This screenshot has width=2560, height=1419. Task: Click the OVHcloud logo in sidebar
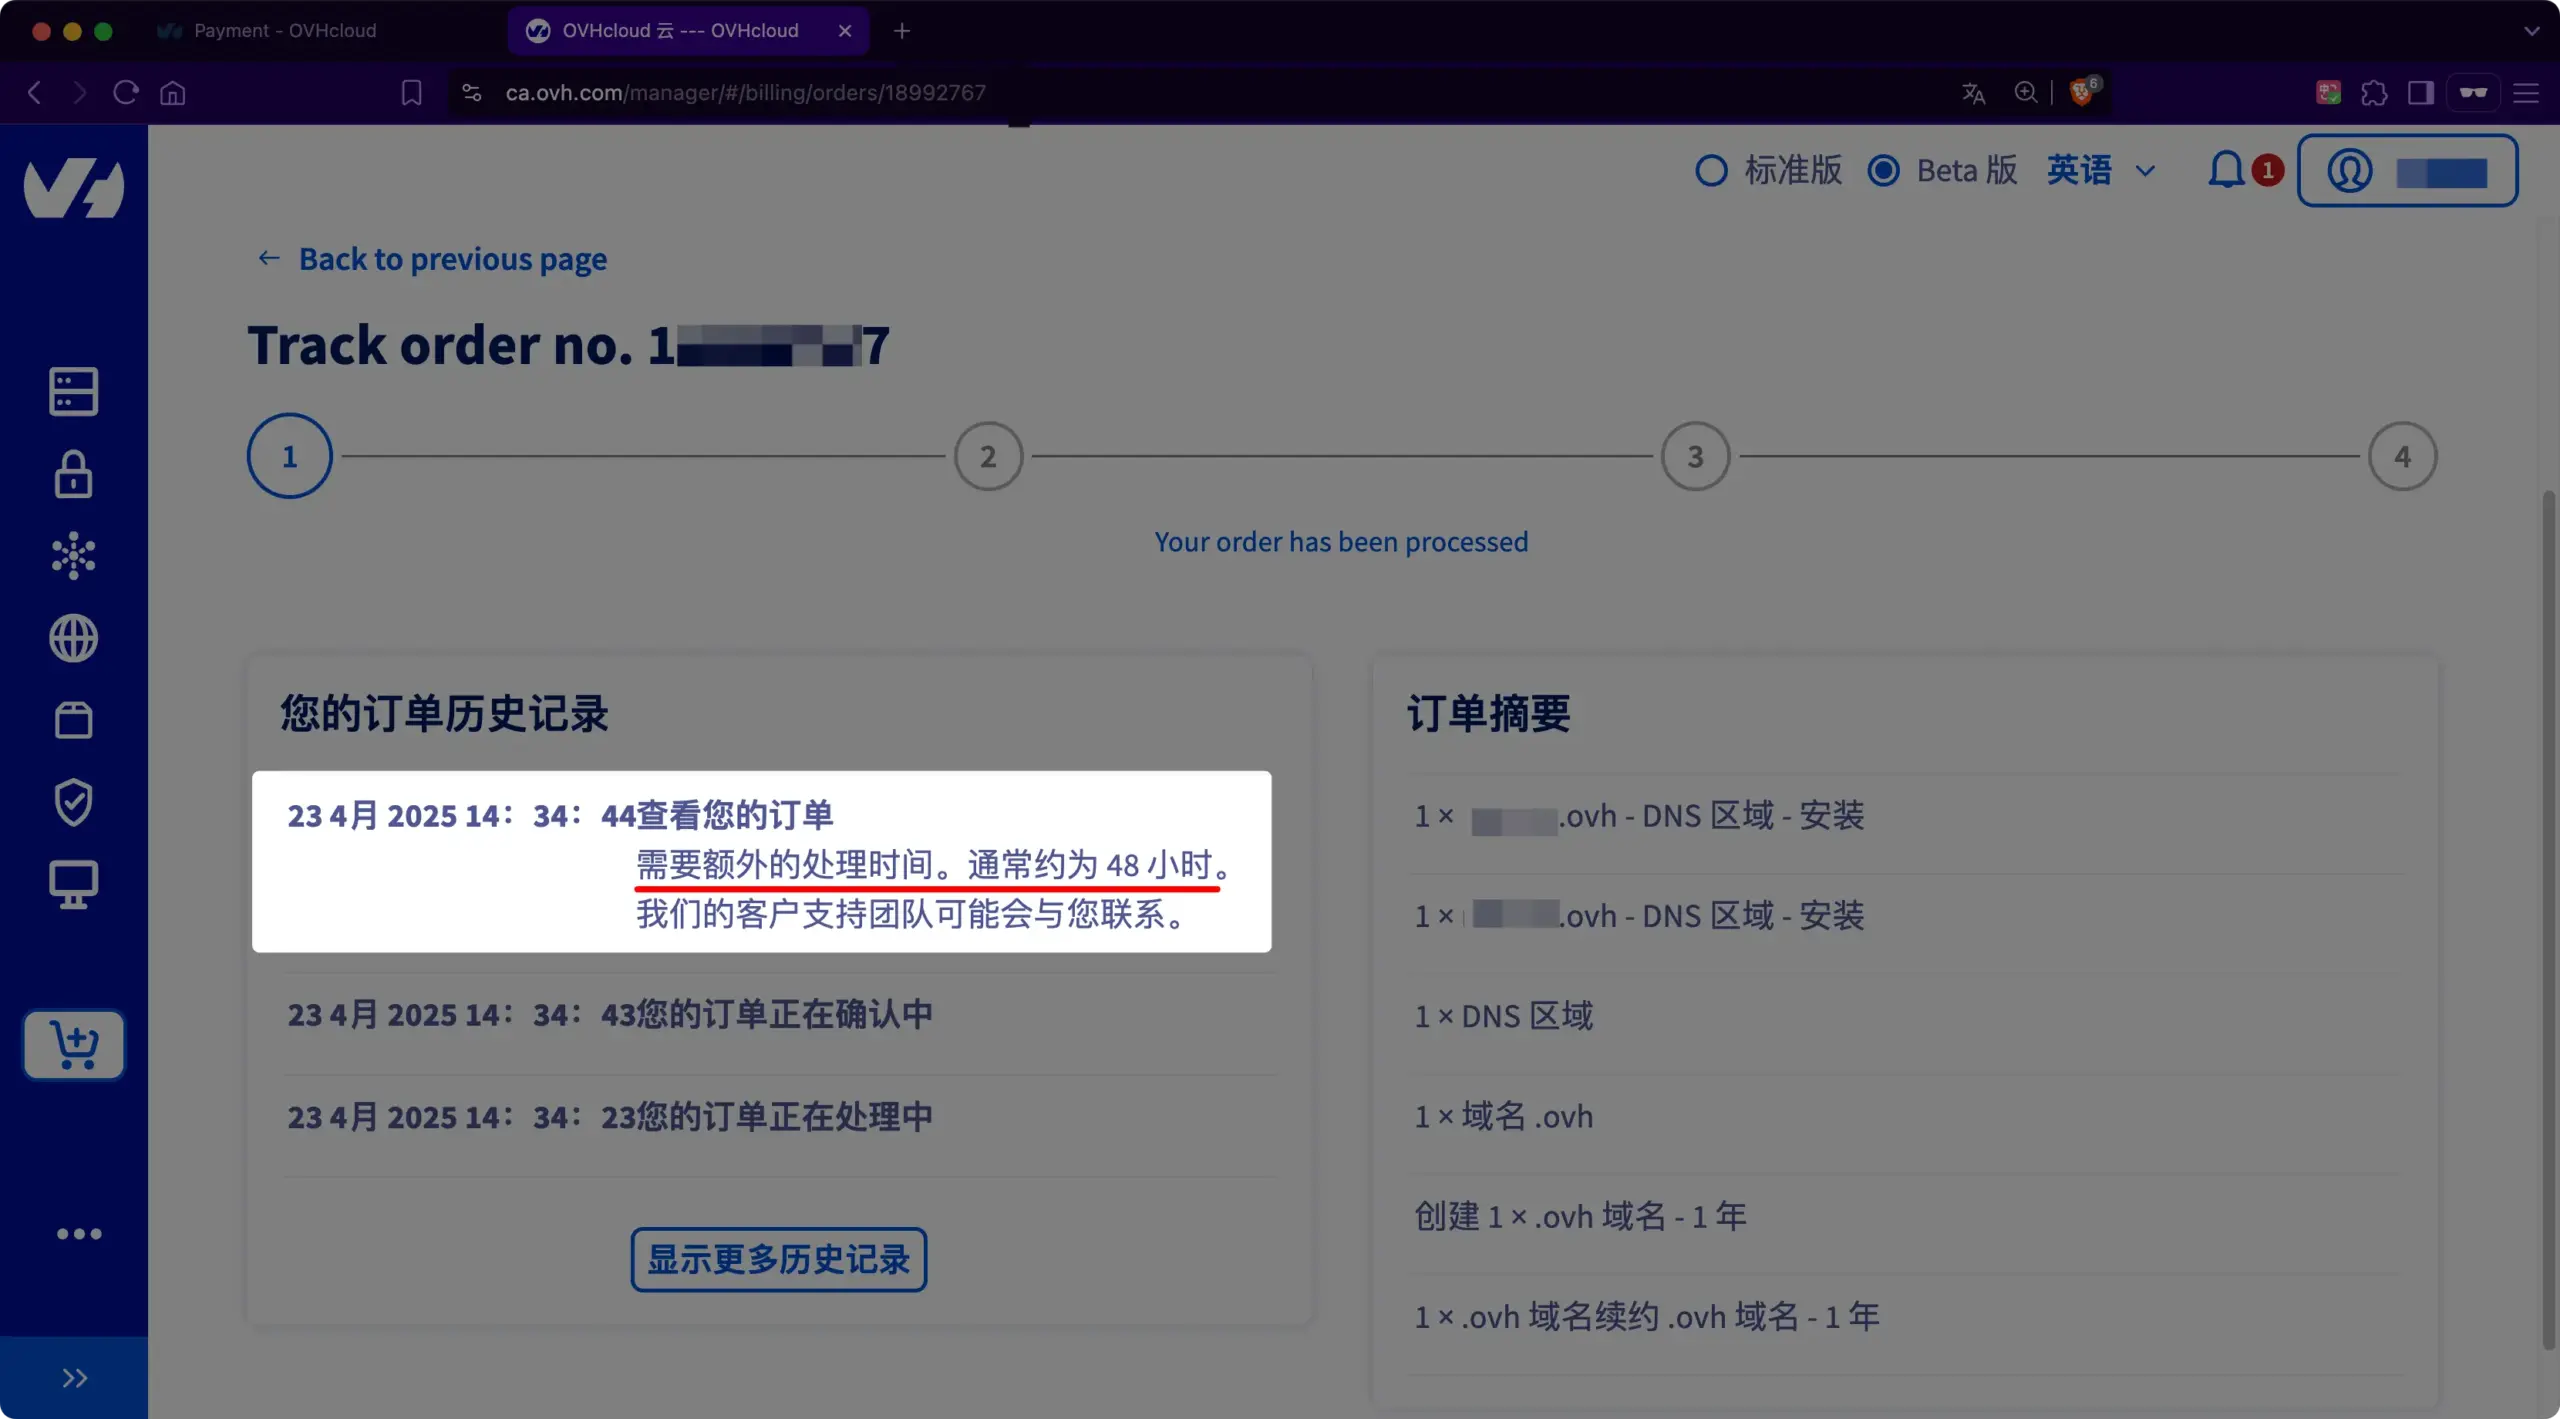(x=74, y=187)
